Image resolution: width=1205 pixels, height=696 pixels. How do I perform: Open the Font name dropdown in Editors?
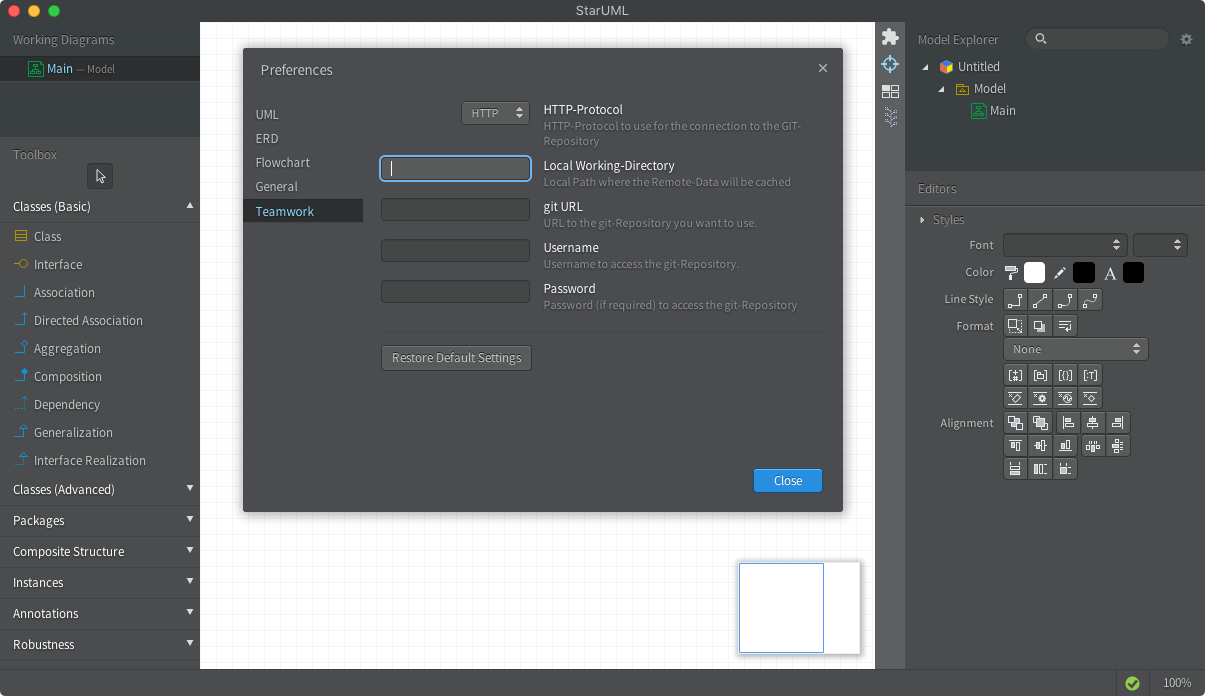[1065, 245]
